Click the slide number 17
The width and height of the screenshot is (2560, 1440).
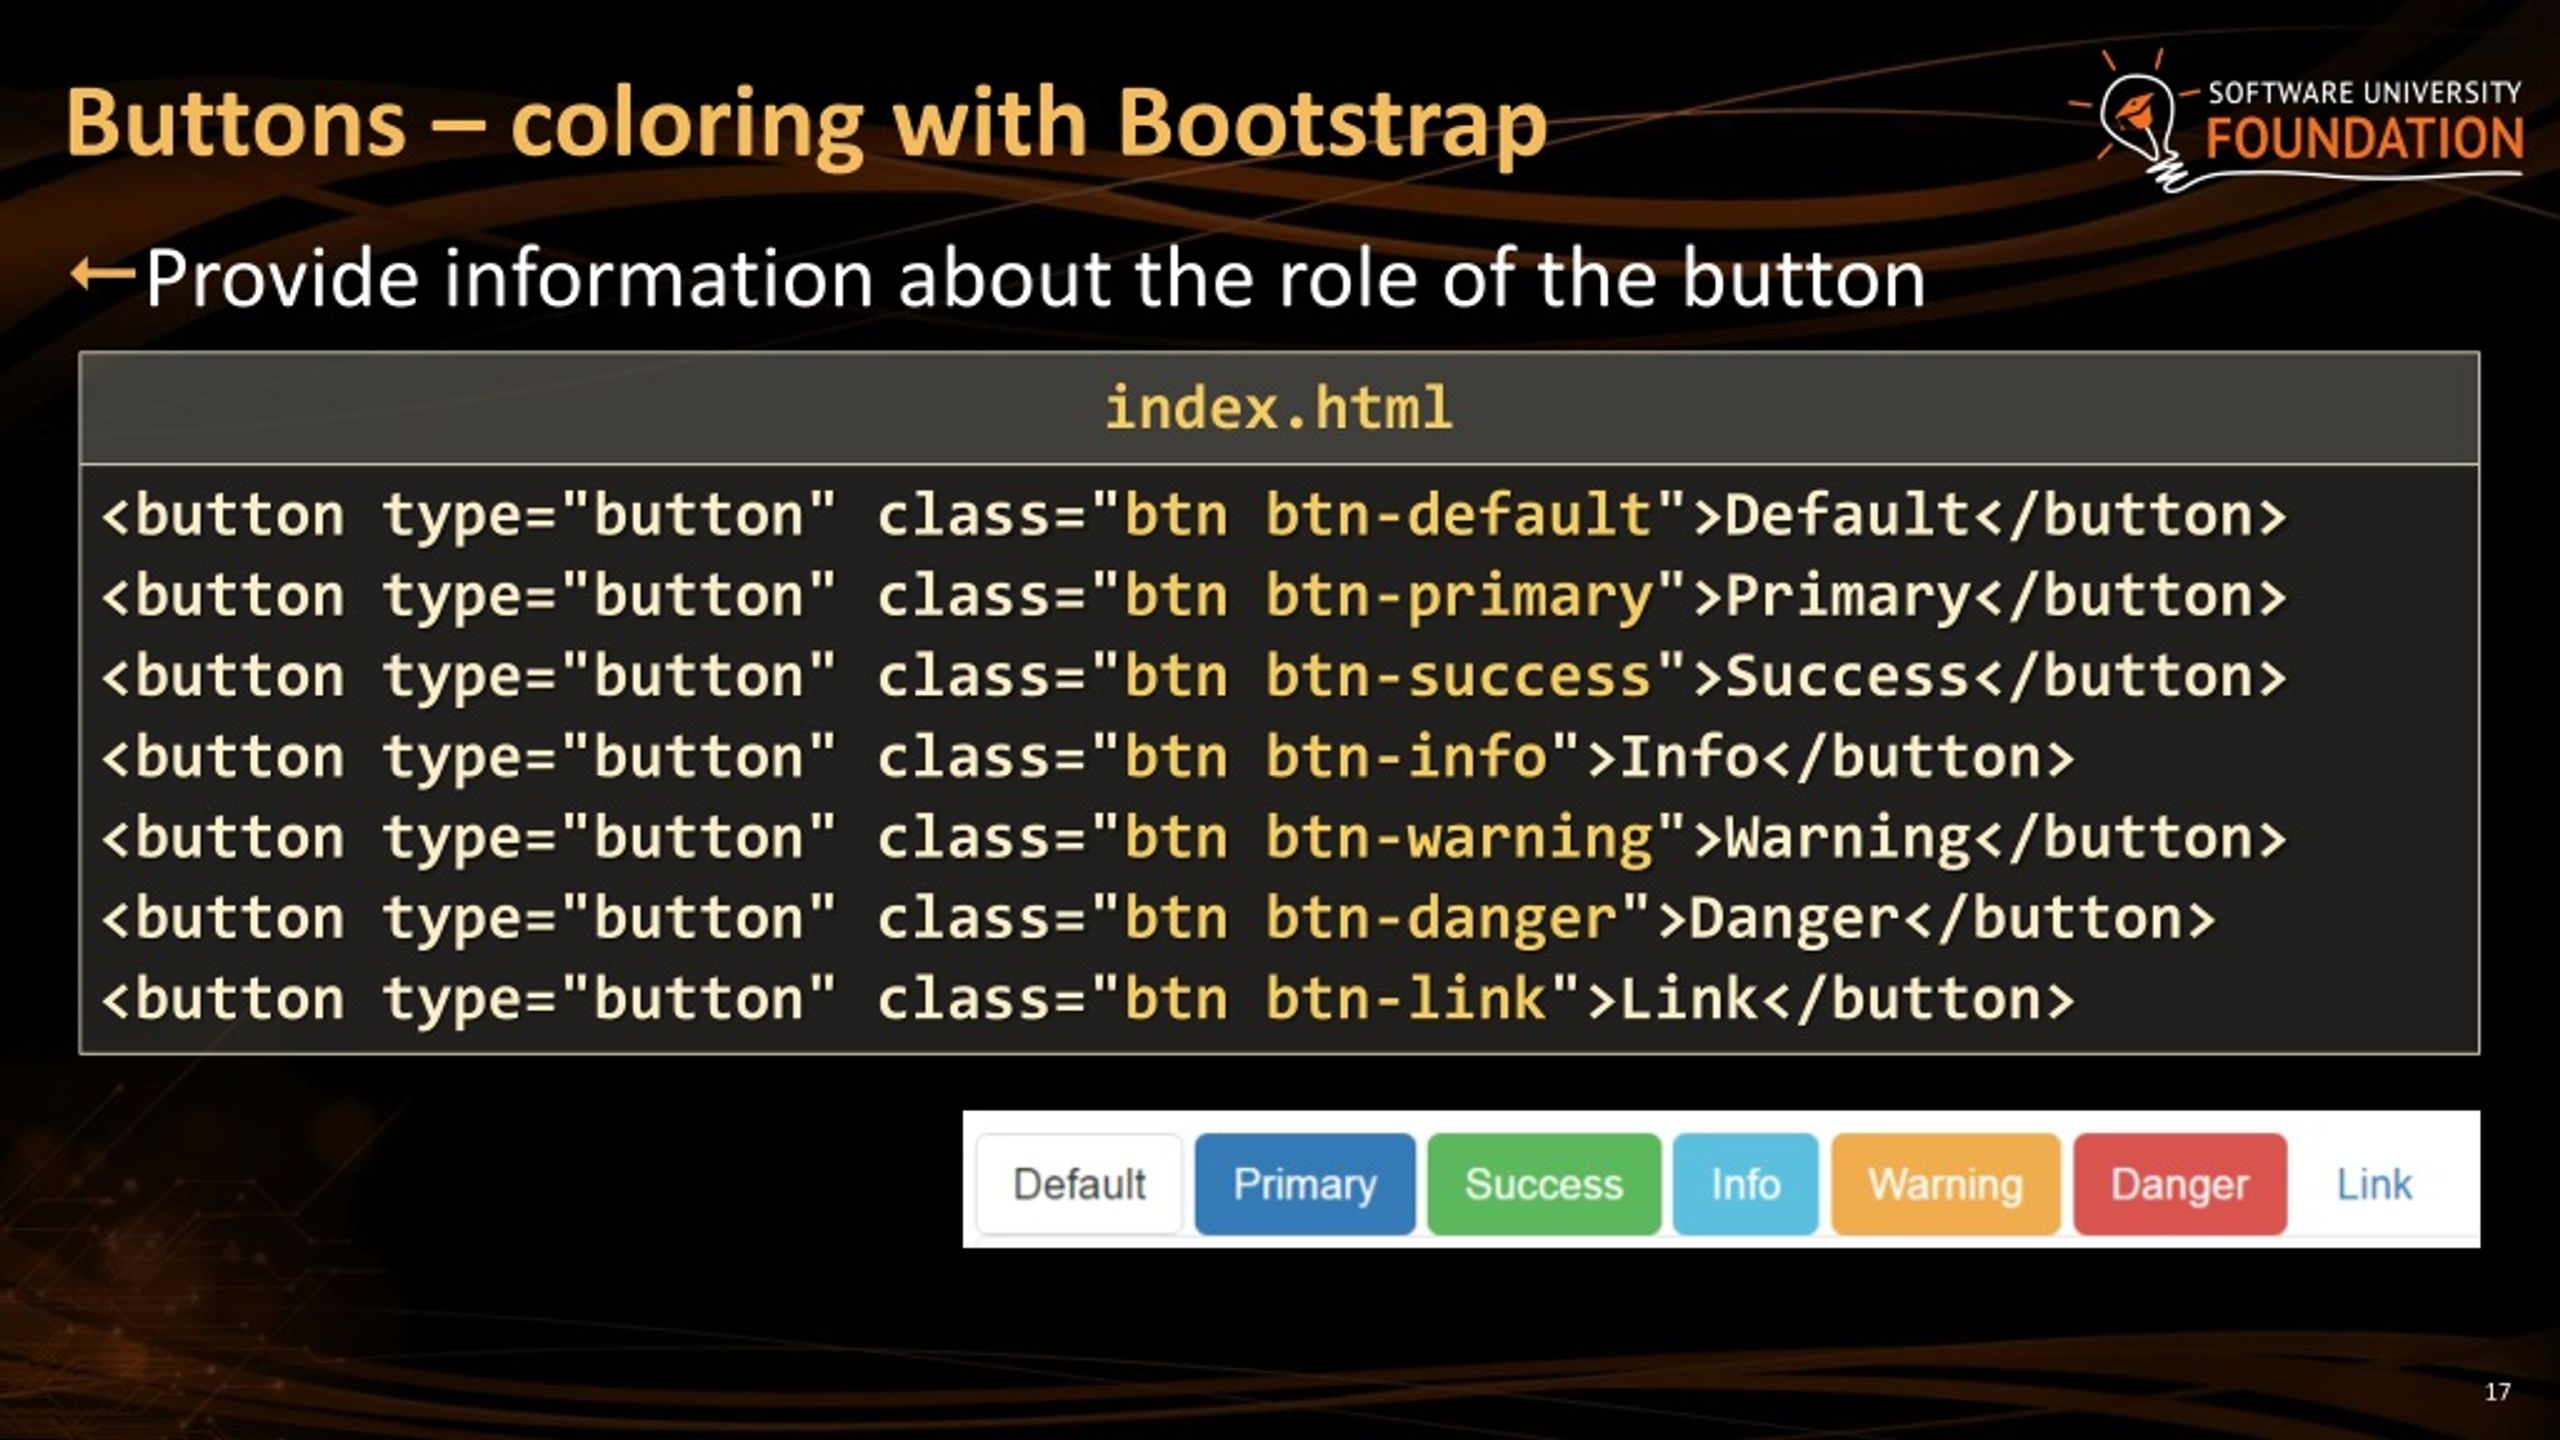coord(2497,1392)
